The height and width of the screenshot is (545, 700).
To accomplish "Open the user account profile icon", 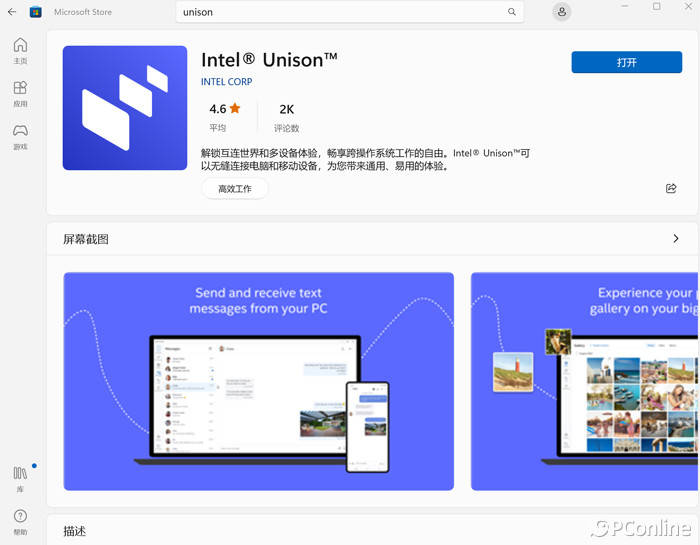I will (x=562, y=12).
